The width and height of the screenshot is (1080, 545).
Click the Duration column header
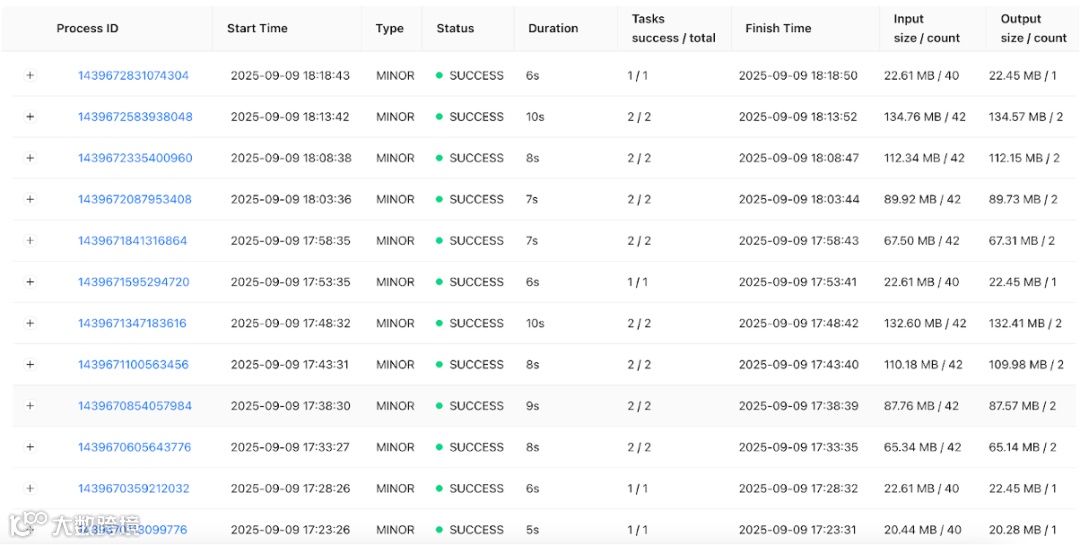(x=553, y=28)
